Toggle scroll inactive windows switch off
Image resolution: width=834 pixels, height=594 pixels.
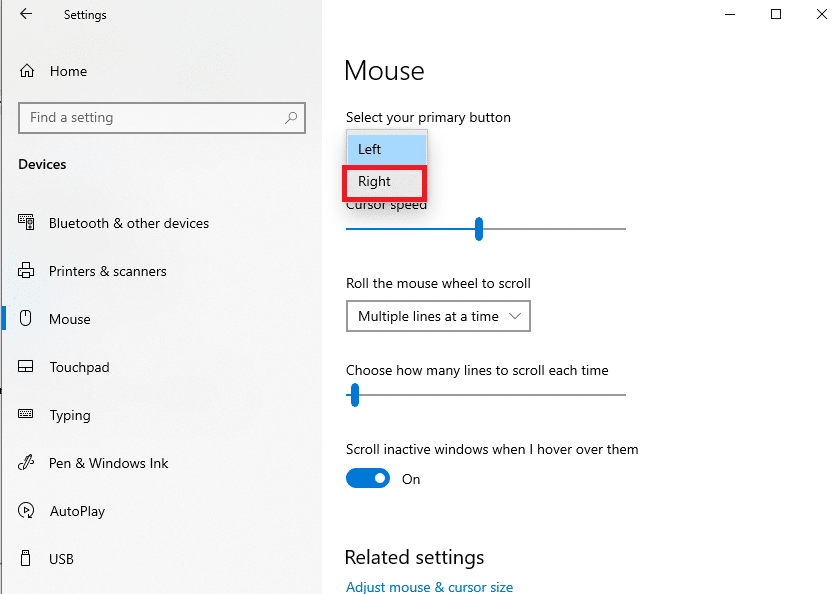click(x=368, y=479)
